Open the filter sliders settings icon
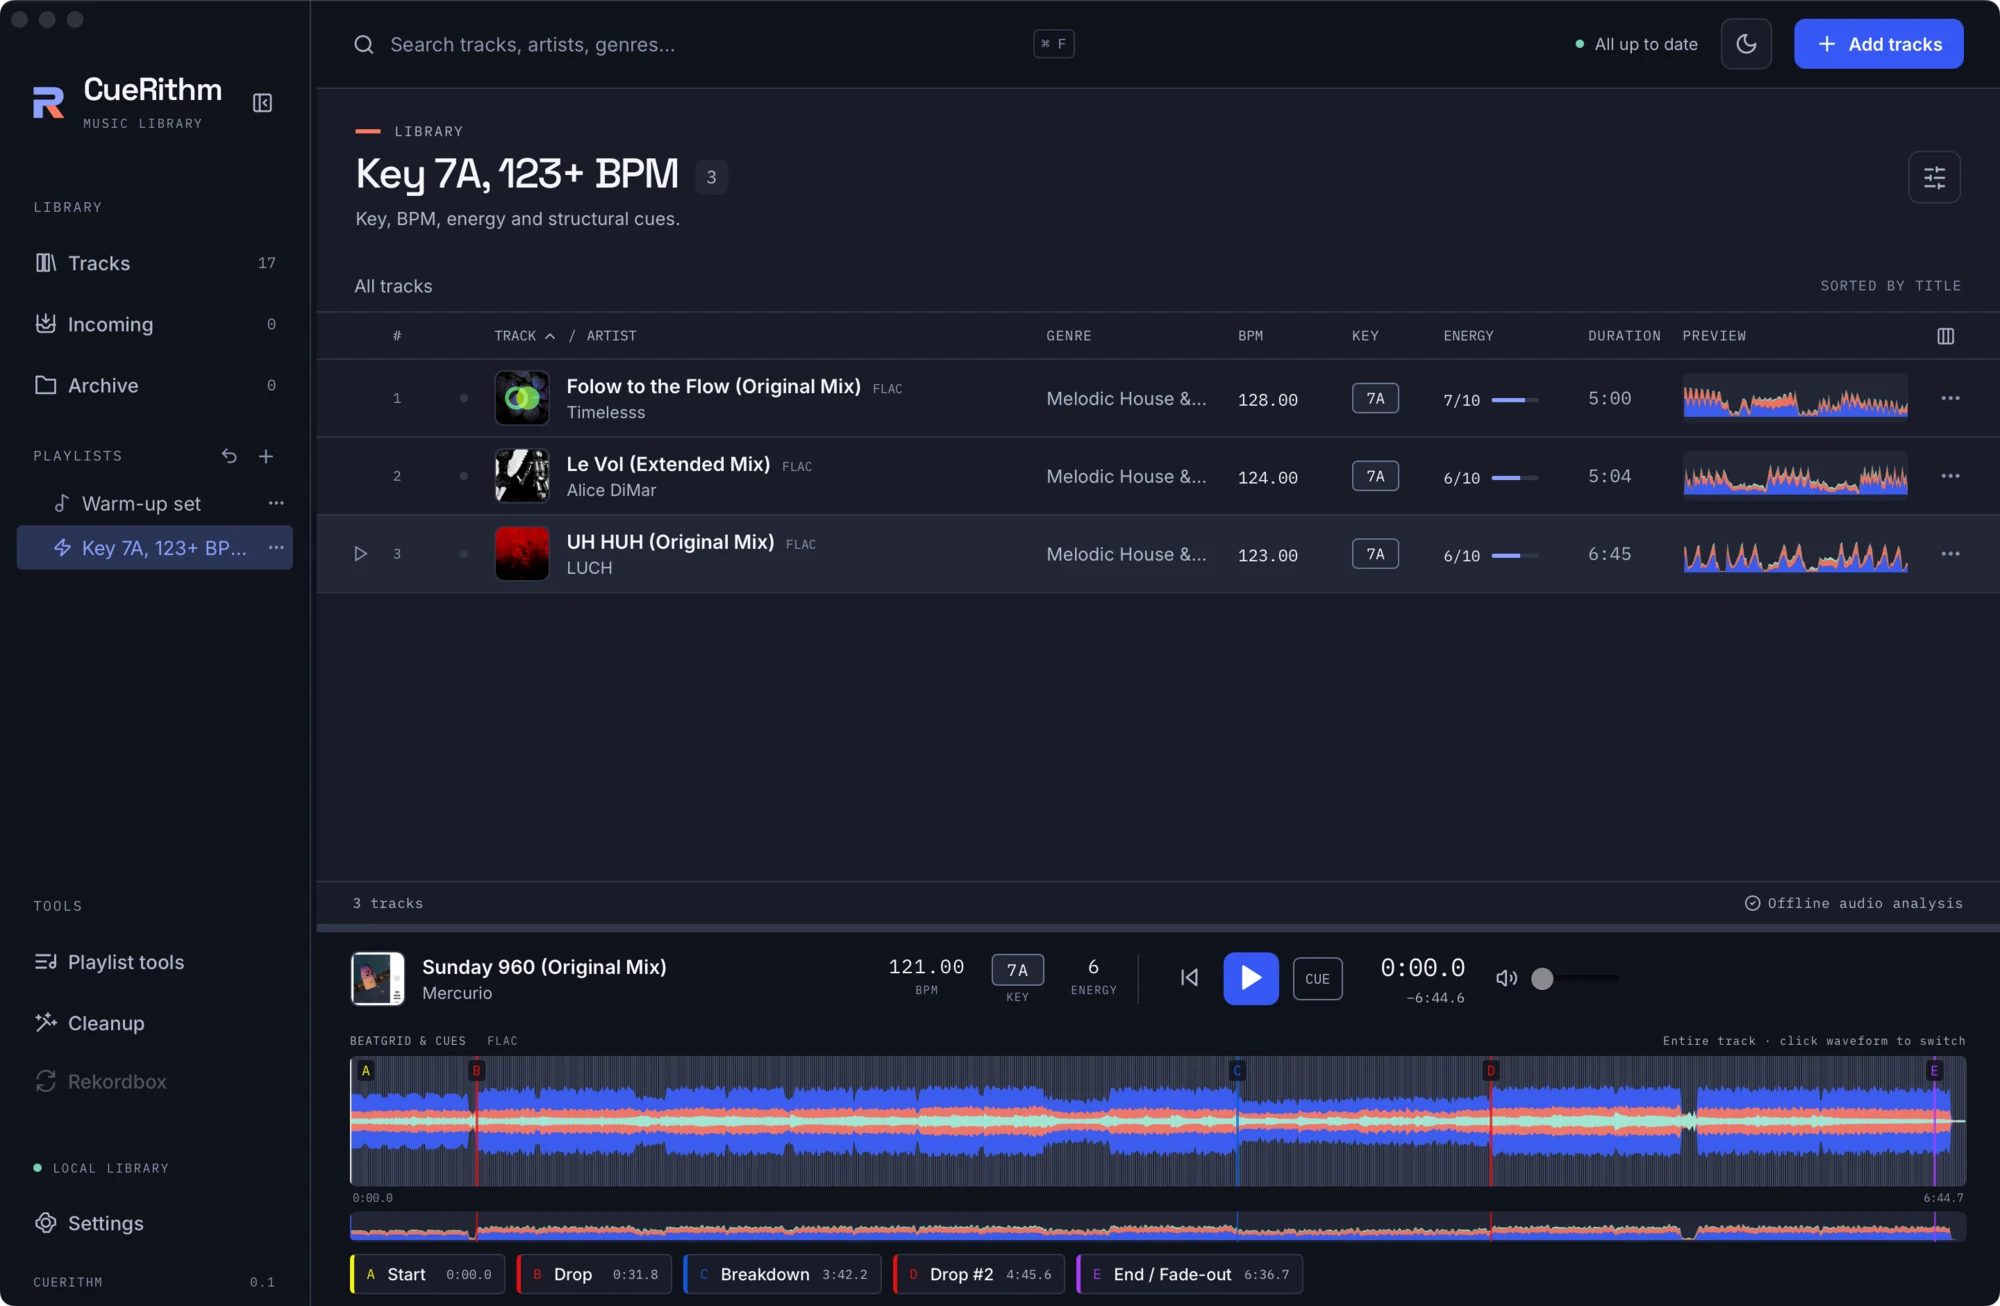The width and height of the screenshot is (2000, 1306). pyautogui.click(x=1934, y=177)
